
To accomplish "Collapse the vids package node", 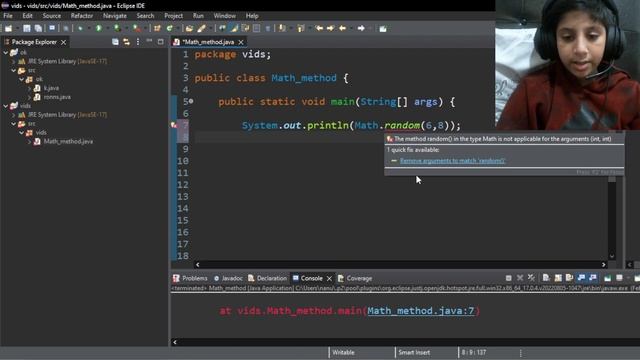I will click(22, 133).
